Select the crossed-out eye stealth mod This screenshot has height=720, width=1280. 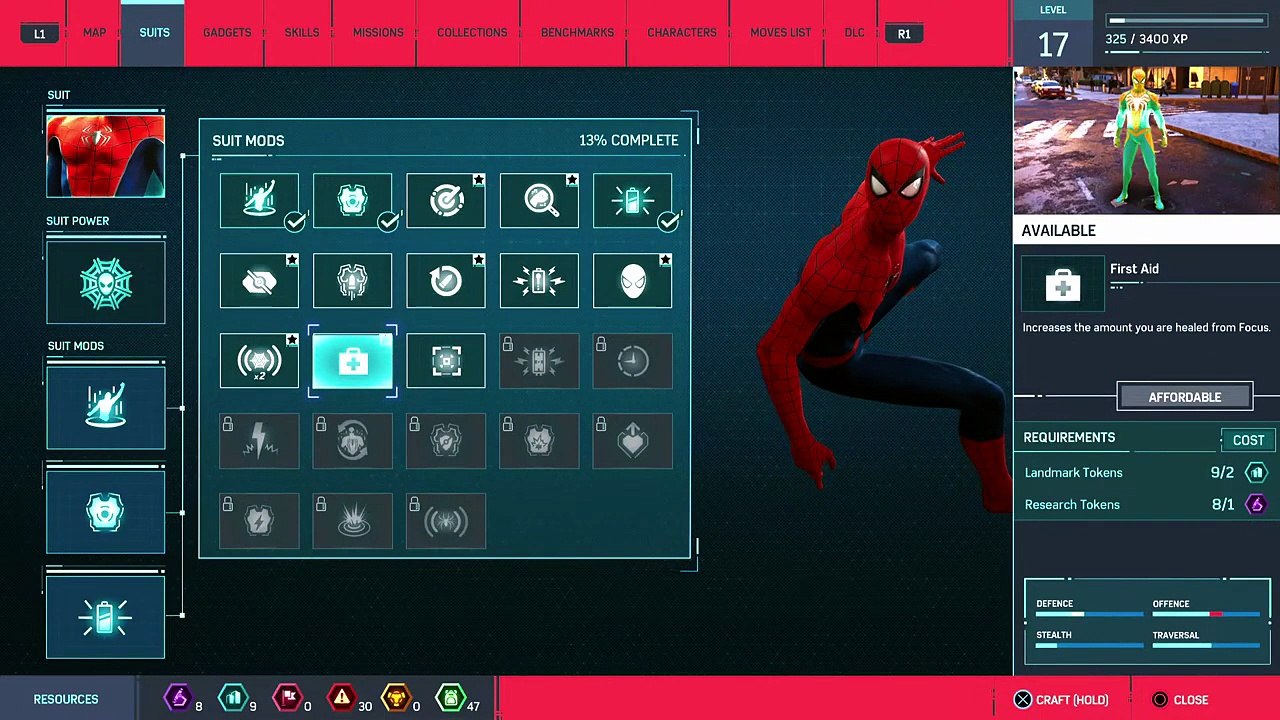pyautogui.click(x=259, y=281)
